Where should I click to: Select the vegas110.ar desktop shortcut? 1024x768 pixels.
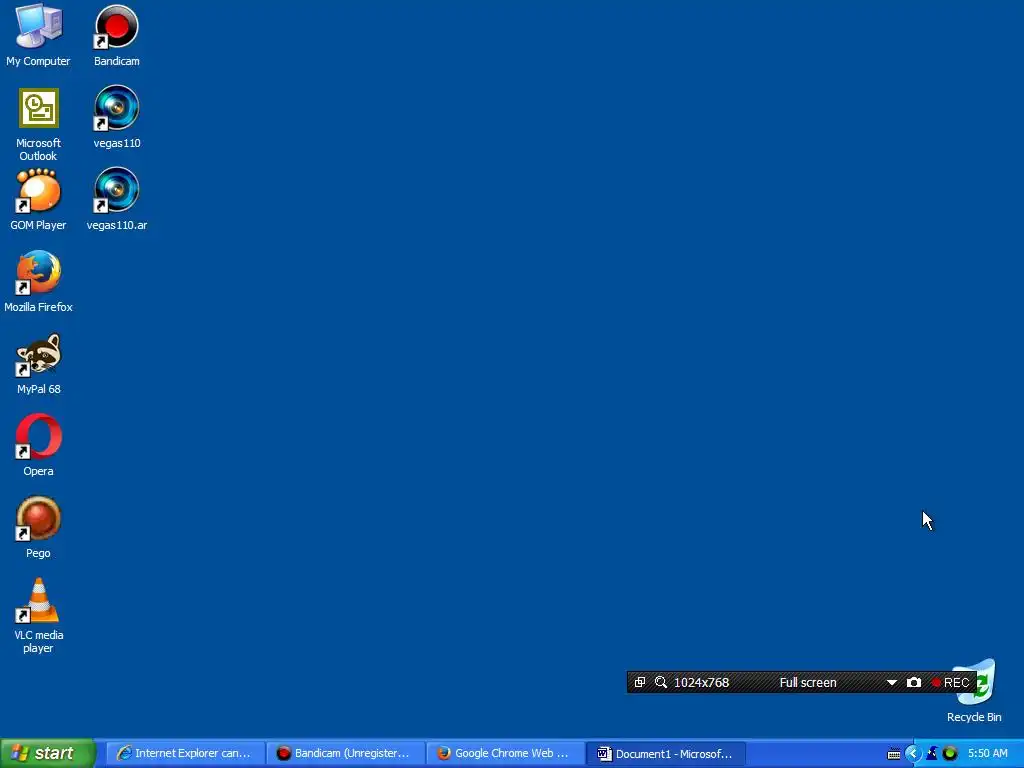116,200
